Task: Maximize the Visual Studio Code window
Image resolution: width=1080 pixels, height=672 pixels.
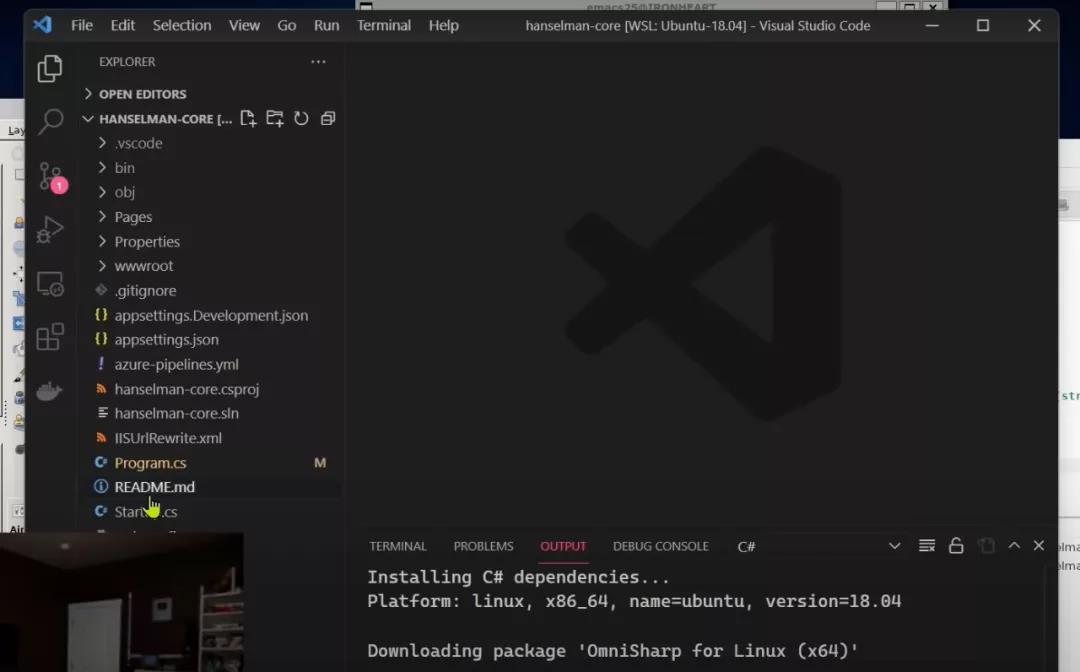Action: [983, 25]
